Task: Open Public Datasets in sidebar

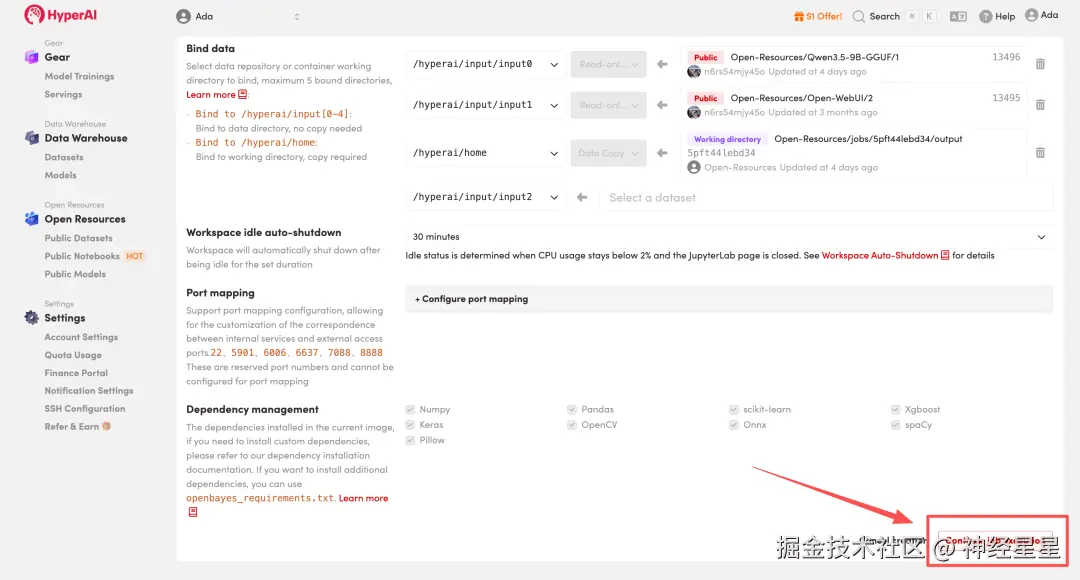Action: [x=79, y=238]
